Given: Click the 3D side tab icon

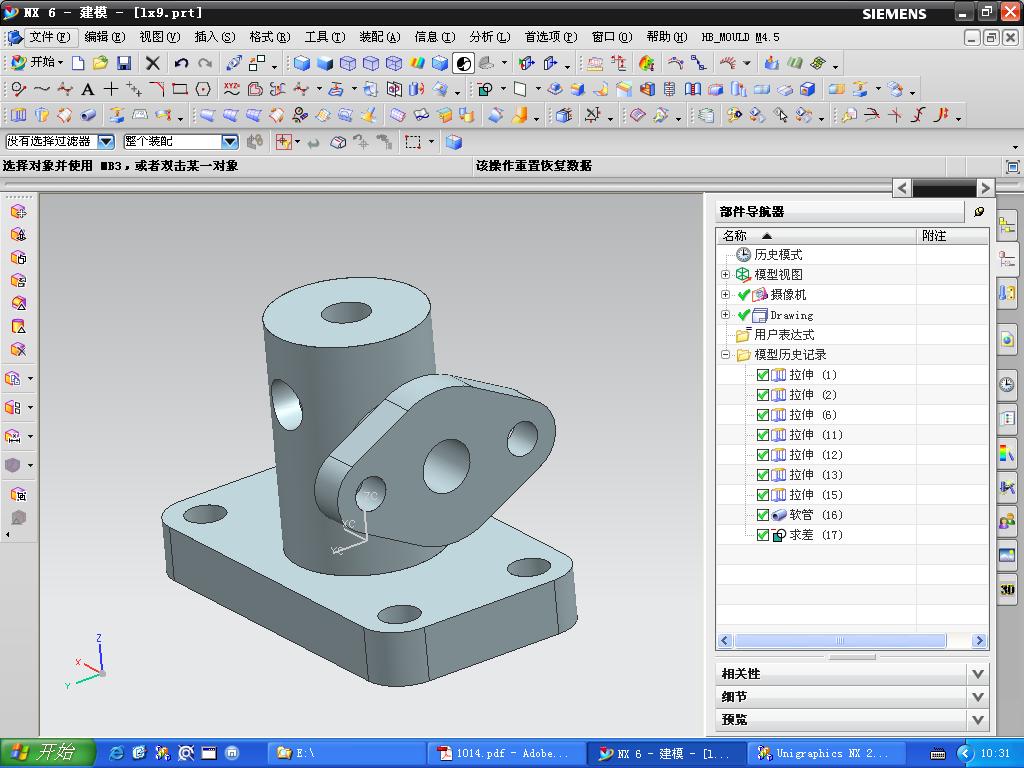Looking at the screenshot, I should 1007,589.
